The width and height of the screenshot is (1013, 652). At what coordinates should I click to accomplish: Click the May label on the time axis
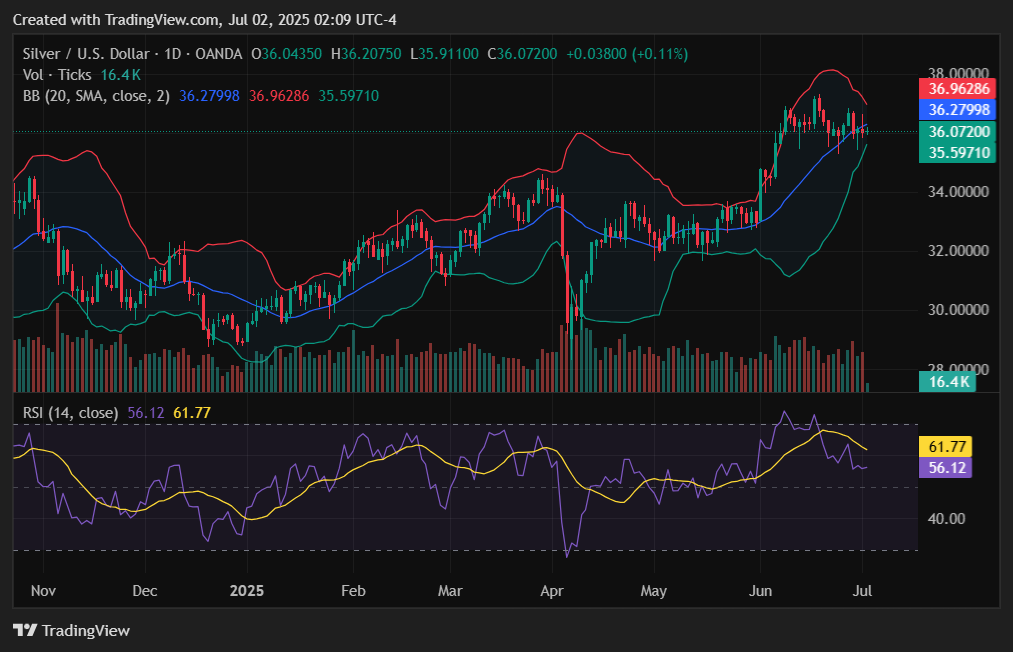click(x=653, y=591)
